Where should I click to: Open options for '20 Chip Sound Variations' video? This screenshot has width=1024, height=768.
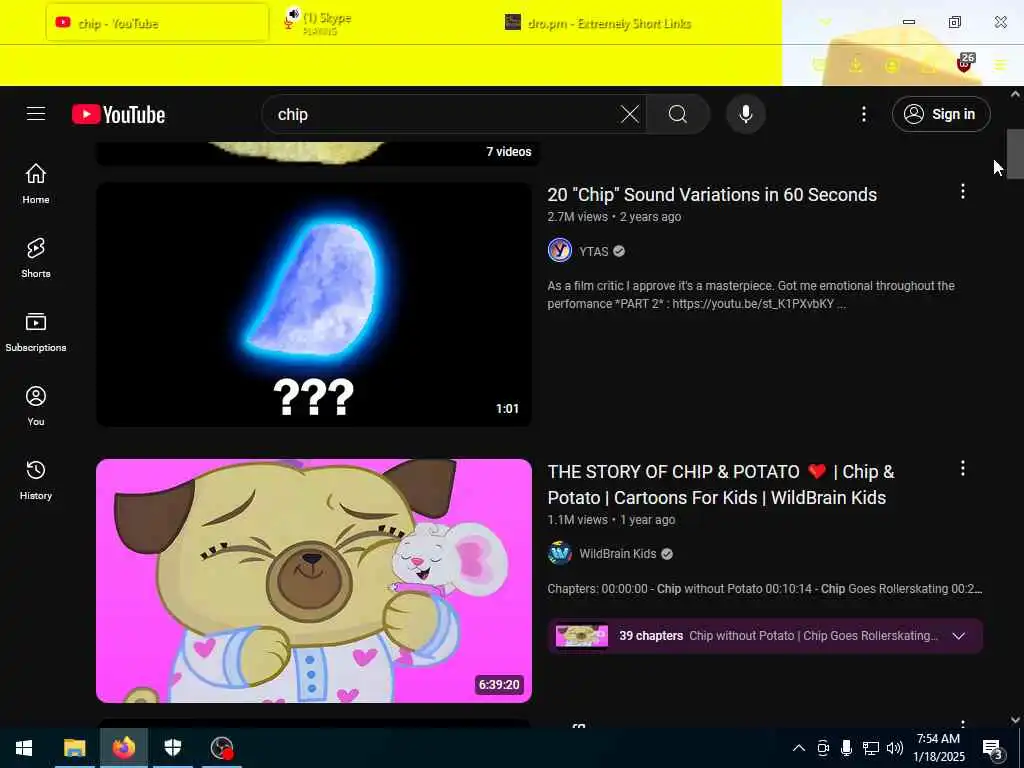[x=963, y=191]
